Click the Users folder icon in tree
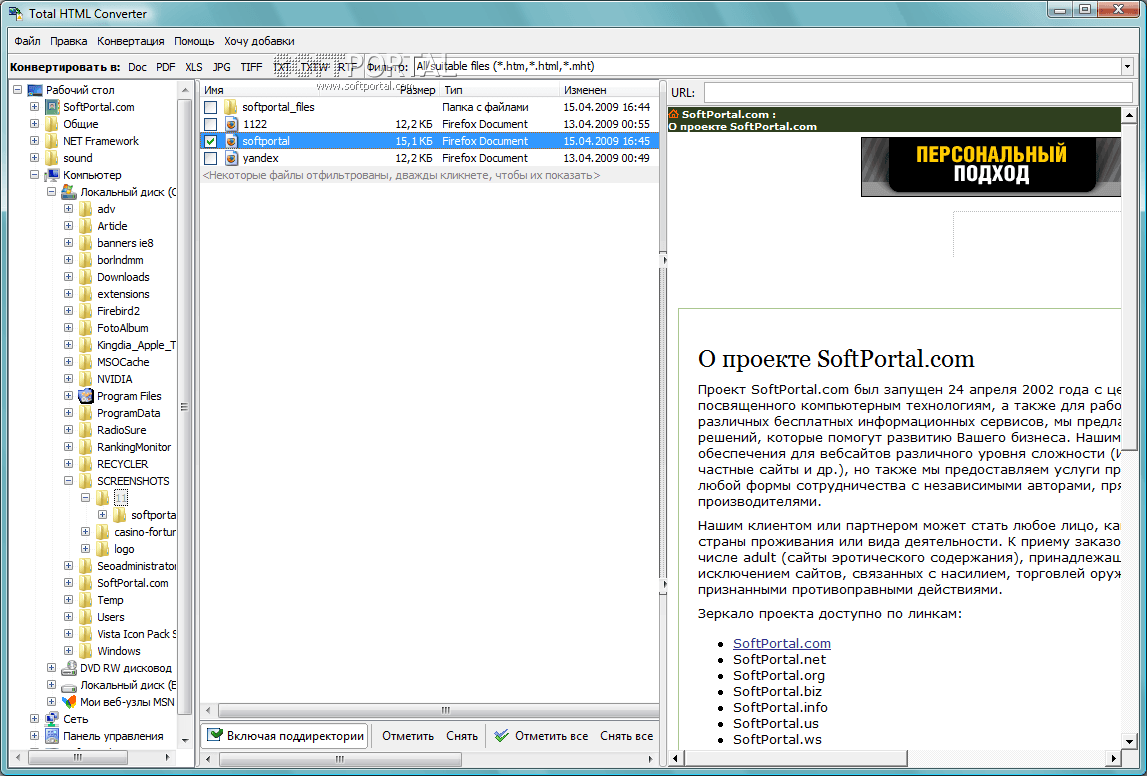1147x776 pixels. pos(86,617)
